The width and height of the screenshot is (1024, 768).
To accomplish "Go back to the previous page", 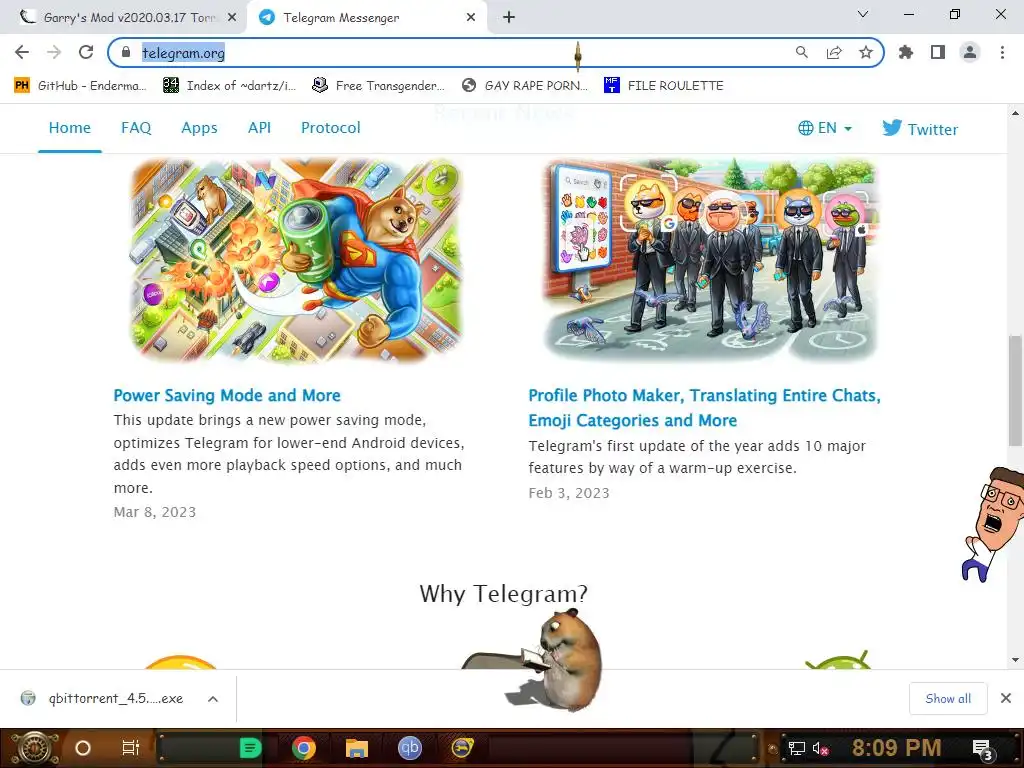I will [22, 52].
